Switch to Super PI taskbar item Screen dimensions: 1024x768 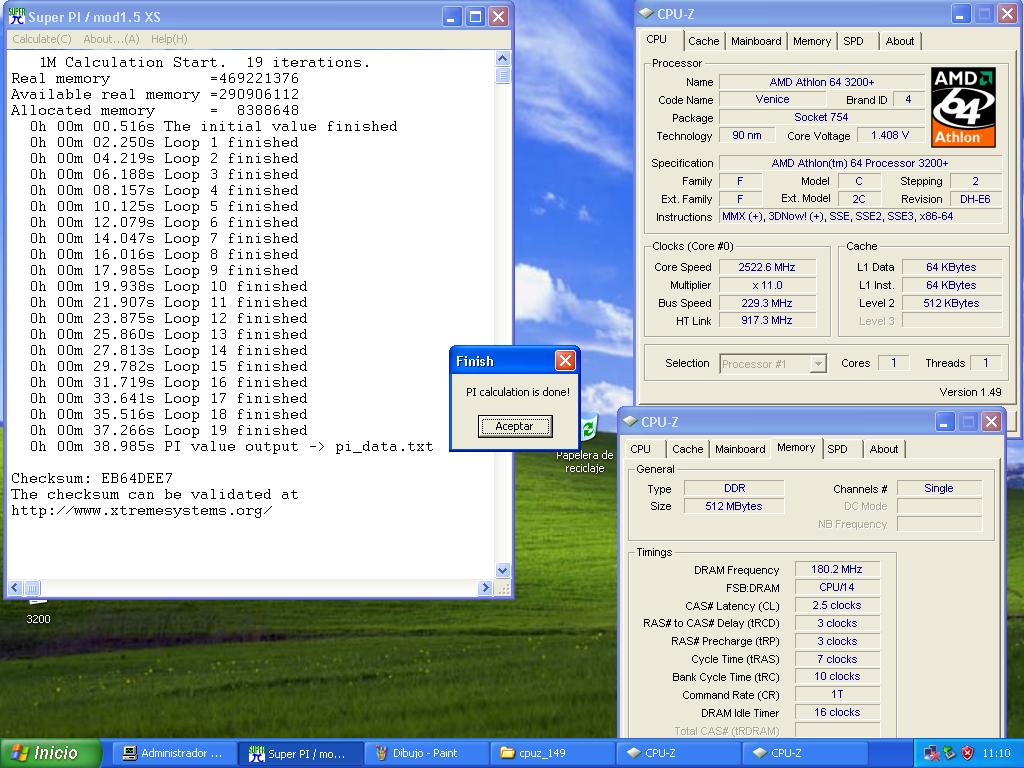click(298, 754)
